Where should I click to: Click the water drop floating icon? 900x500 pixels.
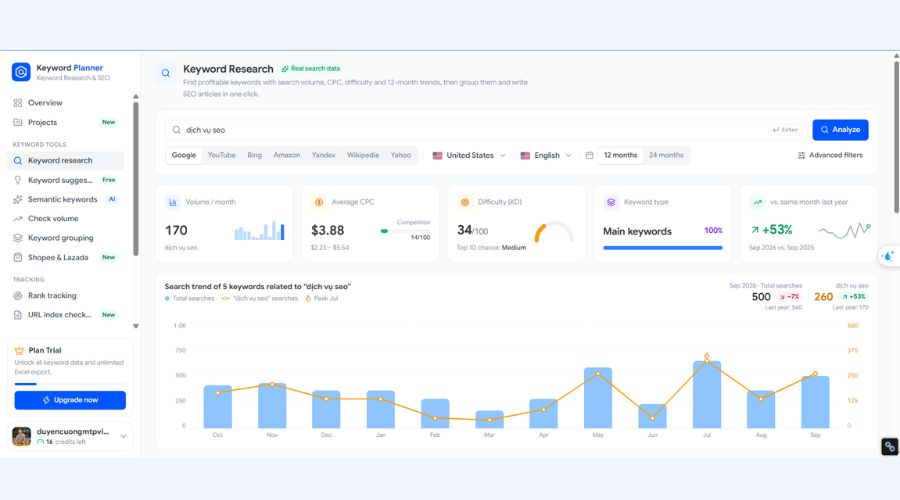pyautogui.click(x=889, y=256)
